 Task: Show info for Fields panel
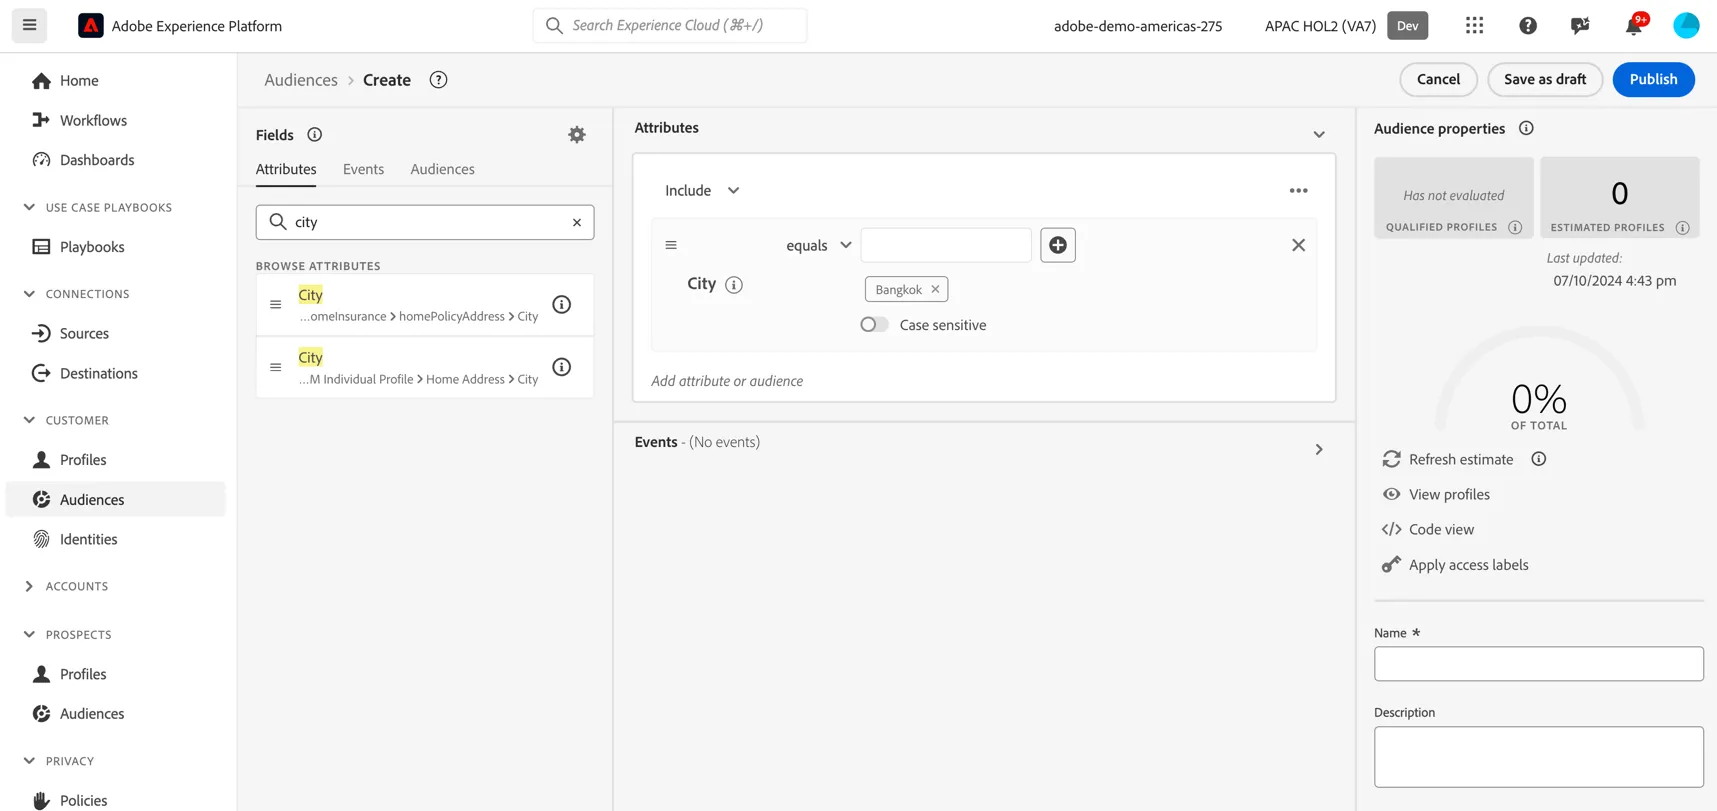[314, 134]
